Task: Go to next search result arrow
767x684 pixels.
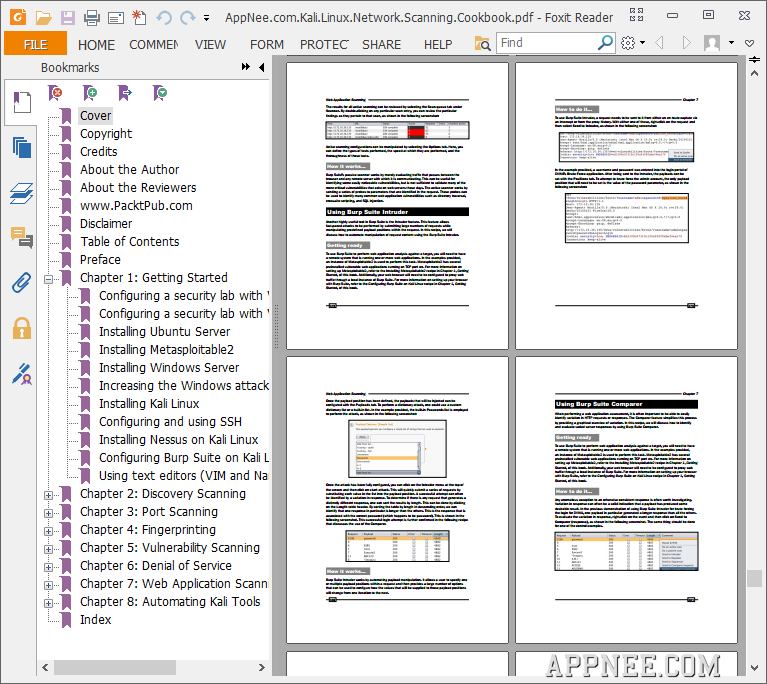Action: coord(687,43)
